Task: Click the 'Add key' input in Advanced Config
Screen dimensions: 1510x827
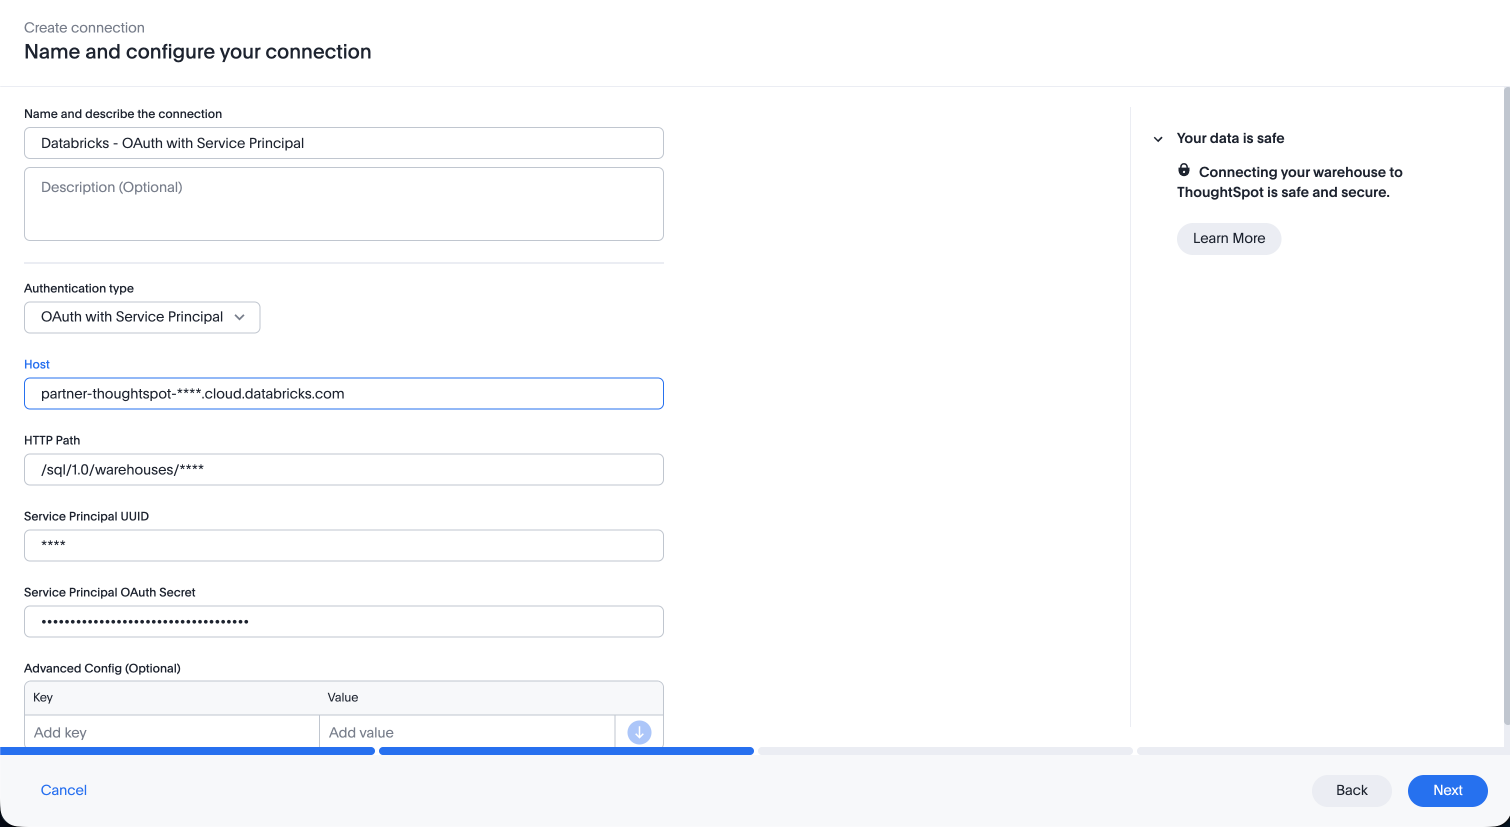Action: point(172,732)
